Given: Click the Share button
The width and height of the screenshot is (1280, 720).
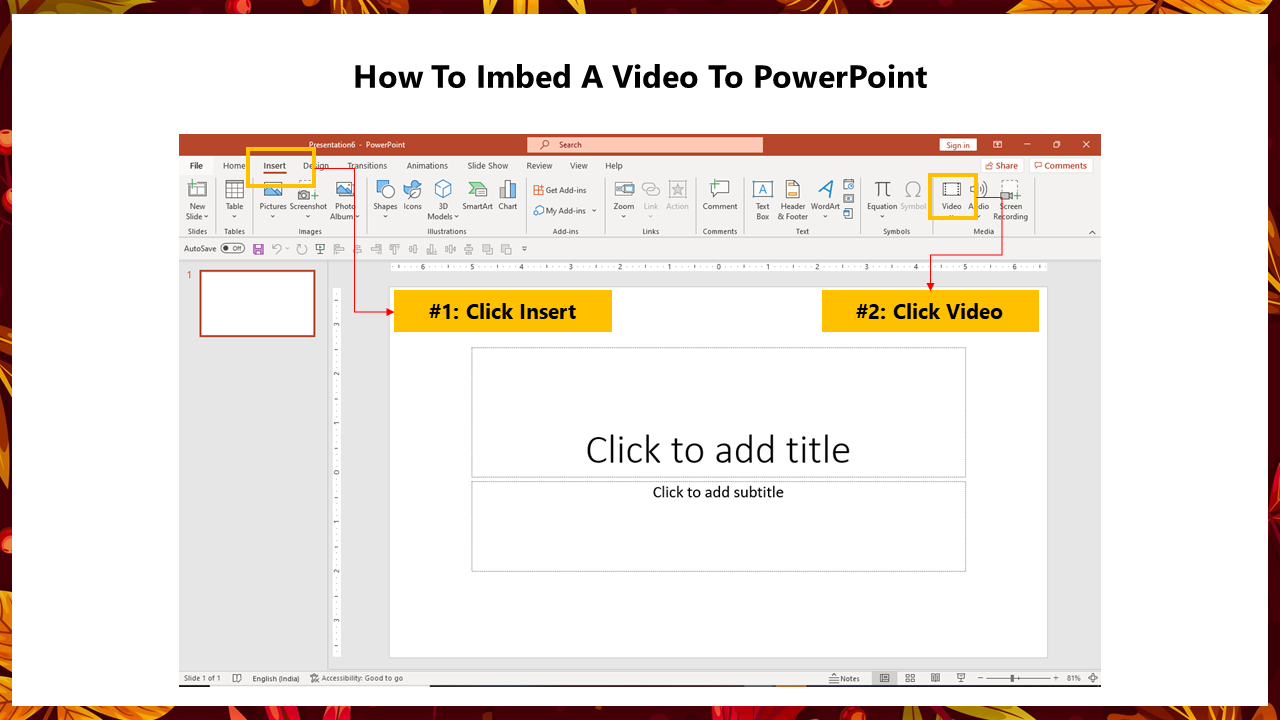Looking at the screenshot, I should click(1001, 166).
